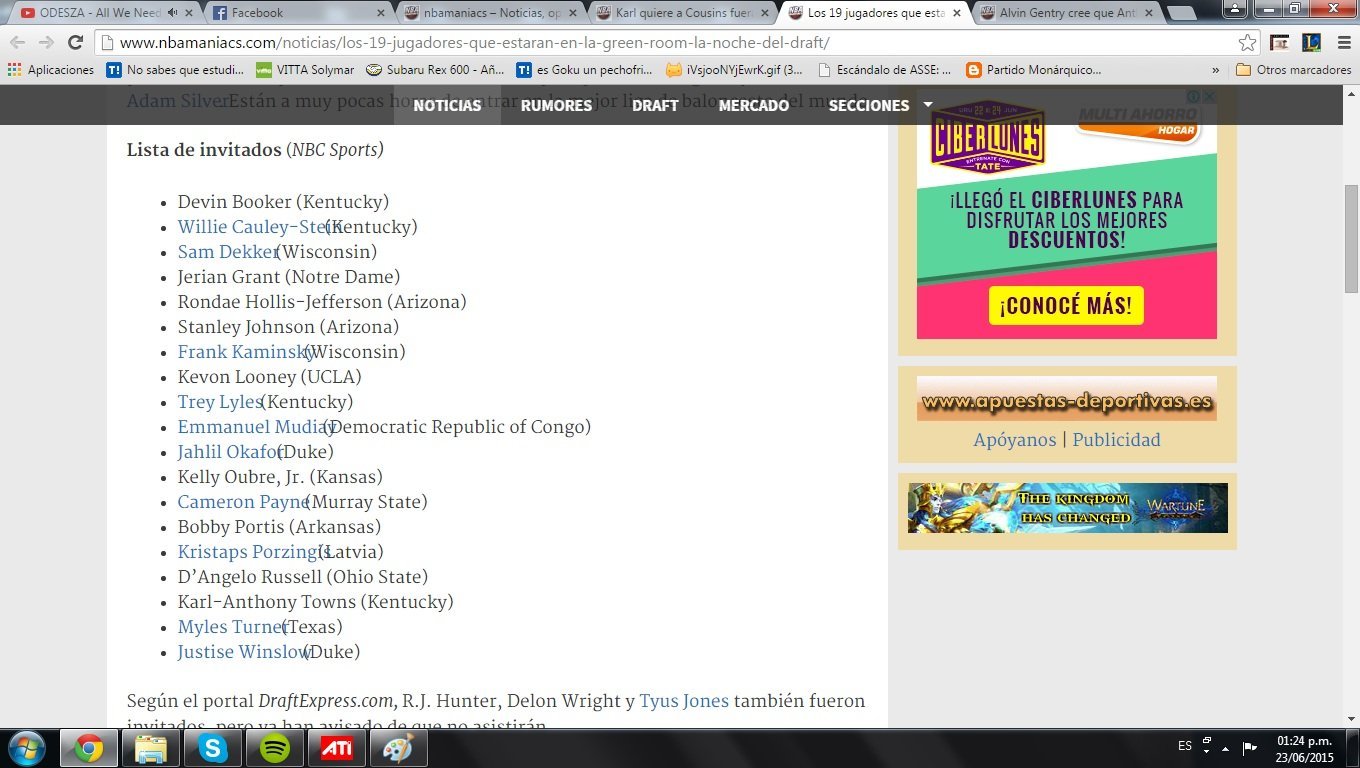Follow the Kristaps Porzingis link
Screen dimensions: 1360x768
pos(254,552)
